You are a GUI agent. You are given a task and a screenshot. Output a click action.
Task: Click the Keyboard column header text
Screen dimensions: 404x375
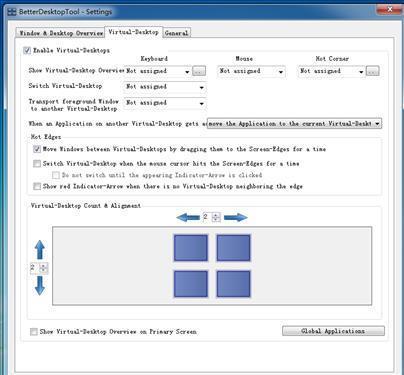click(x=154, y=59)
